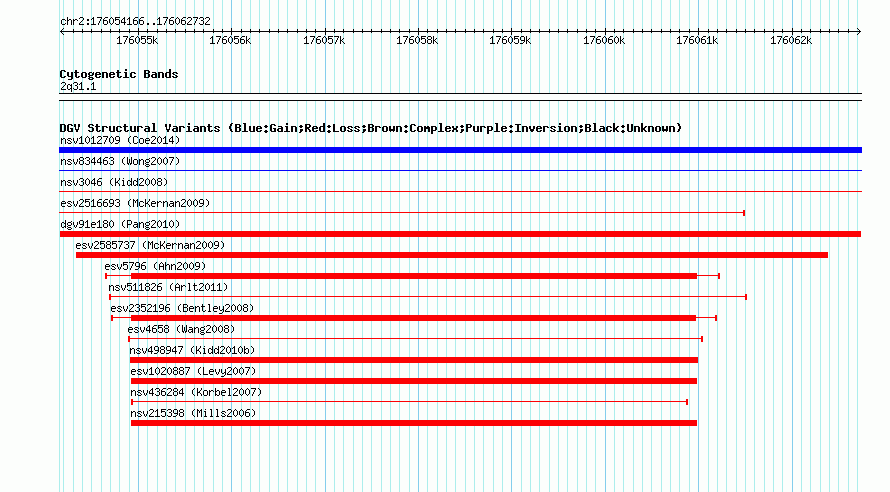Open the nsv834463 (Wong2007) label
This screenshot has height=492, width=890.
point(120,161)
